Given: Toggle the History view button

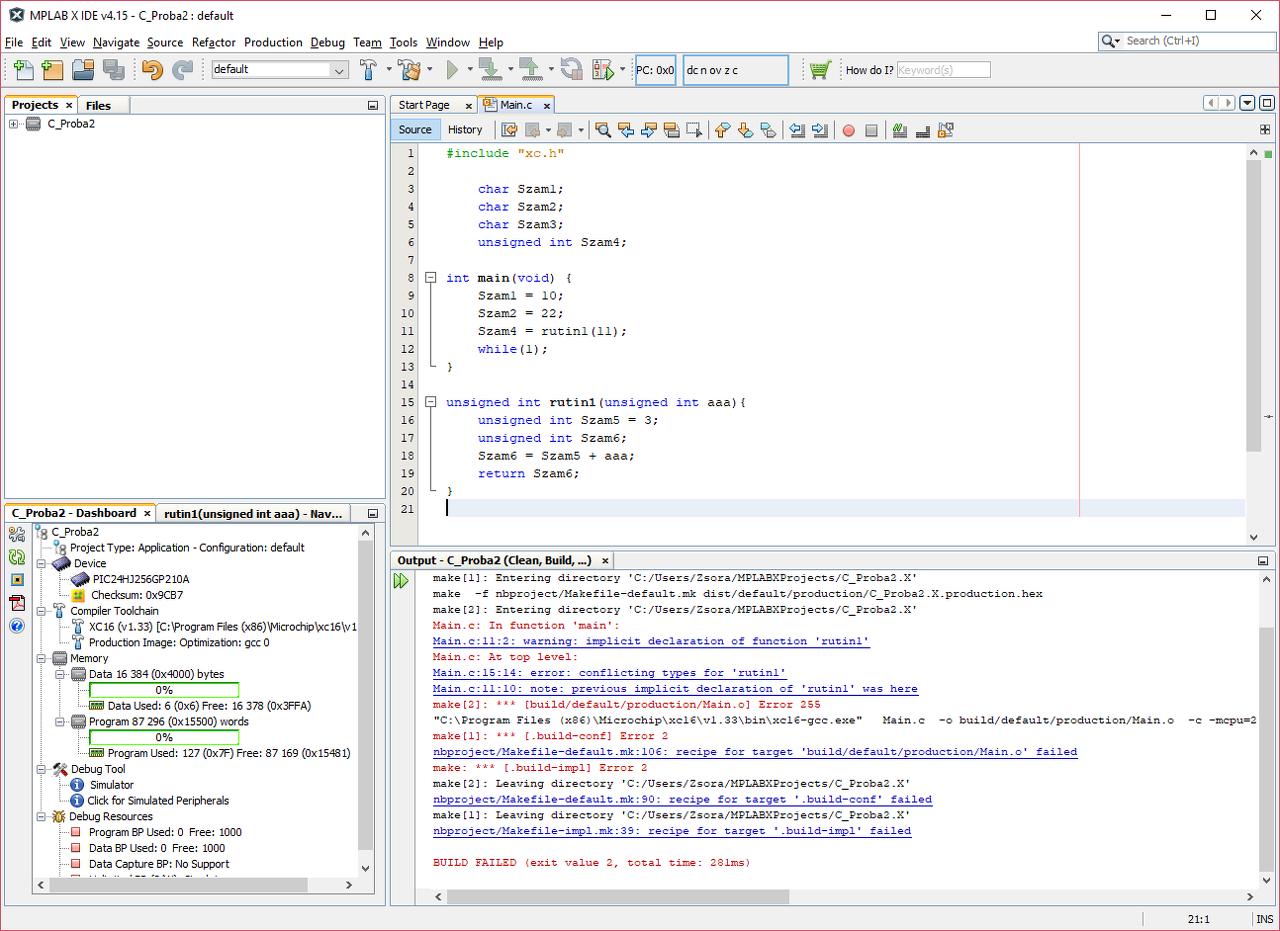Looking at the screenshot, I should pyautogui.click(x=464, y=130).
